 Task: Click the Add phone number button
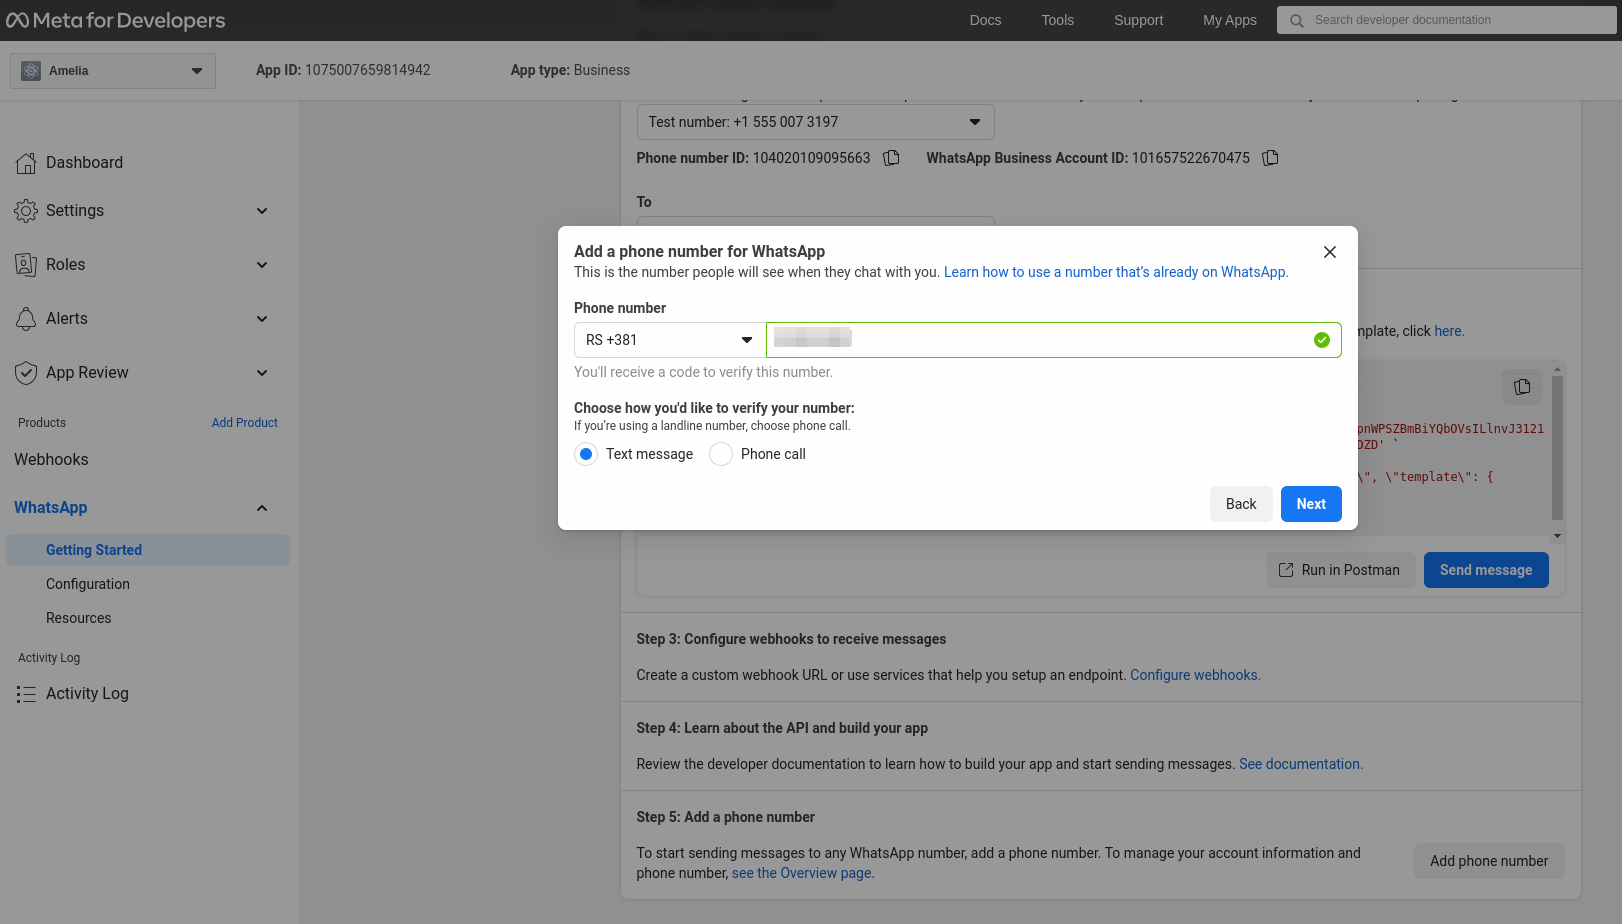1489,861
